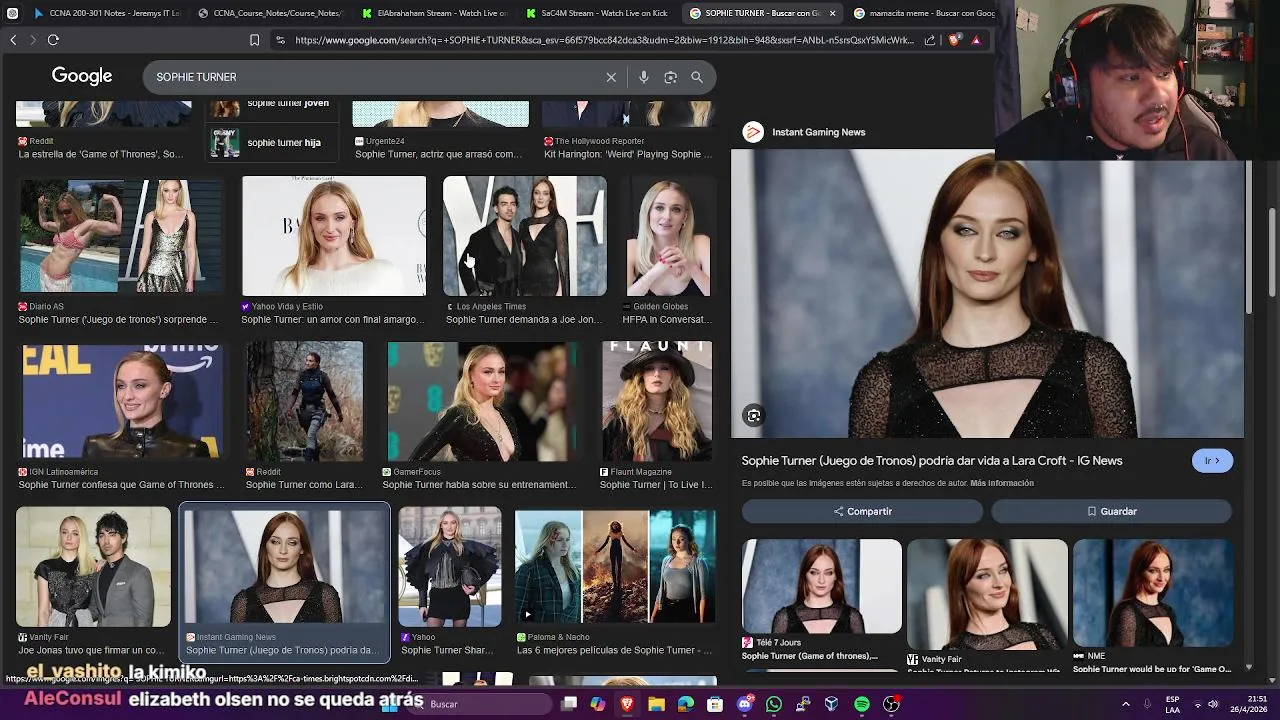Click the Windows taskbar Buscar search box

pyautogui.click(x=482, y=704)
